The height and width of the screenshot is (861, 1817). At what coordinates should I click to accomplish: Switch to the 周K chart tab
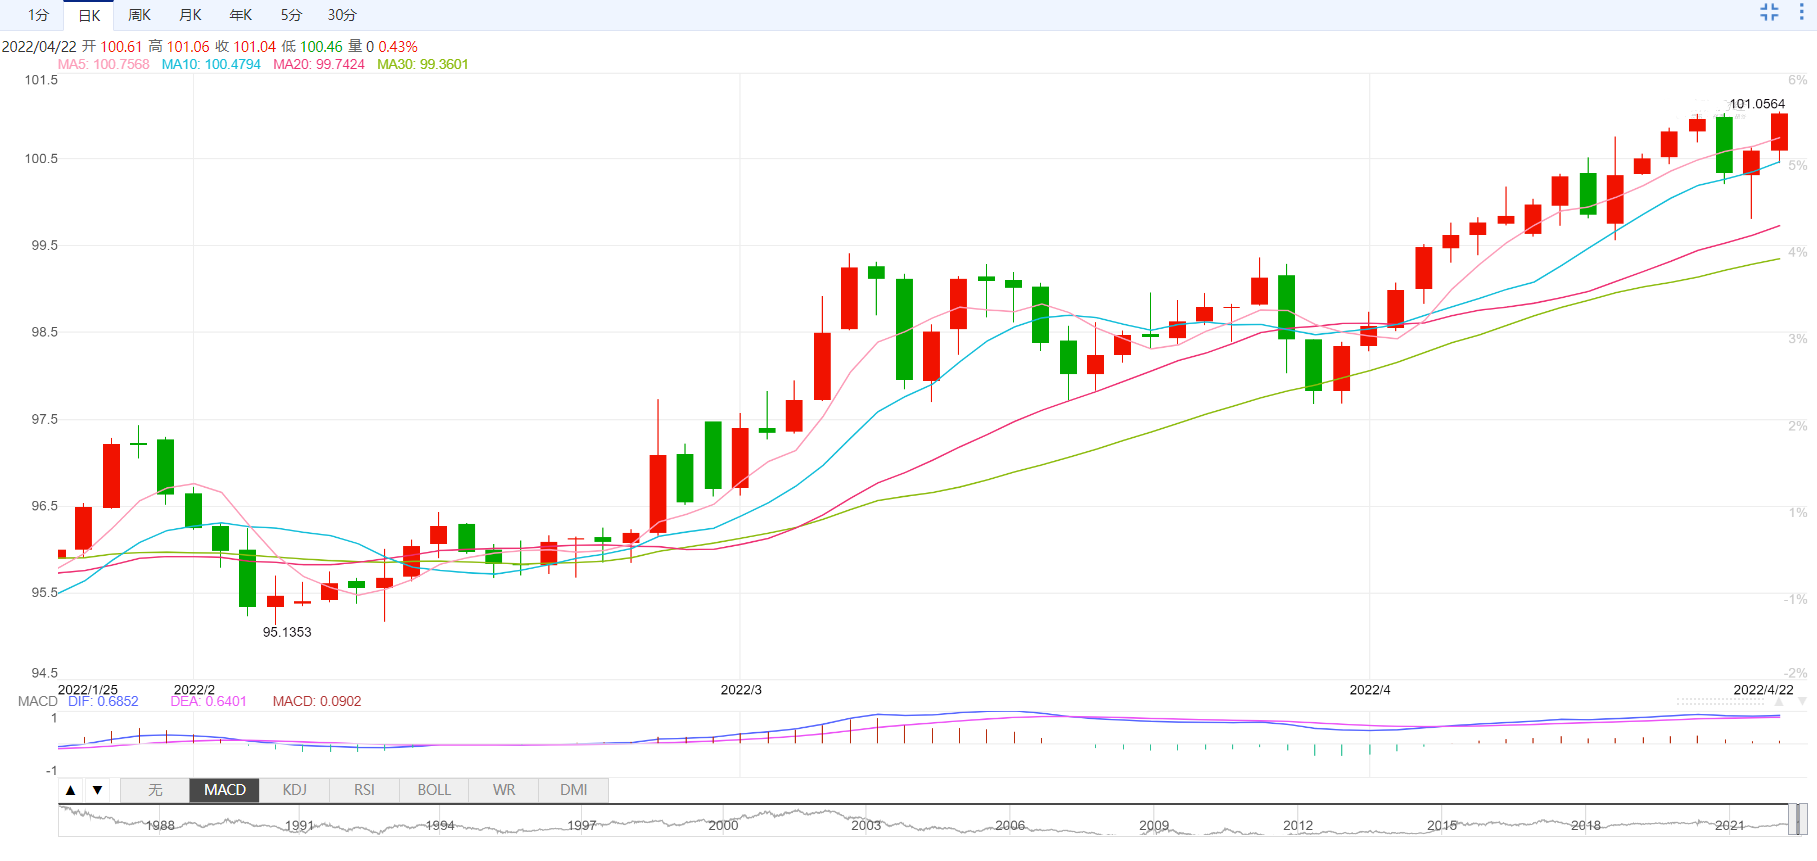coord(139,15)
